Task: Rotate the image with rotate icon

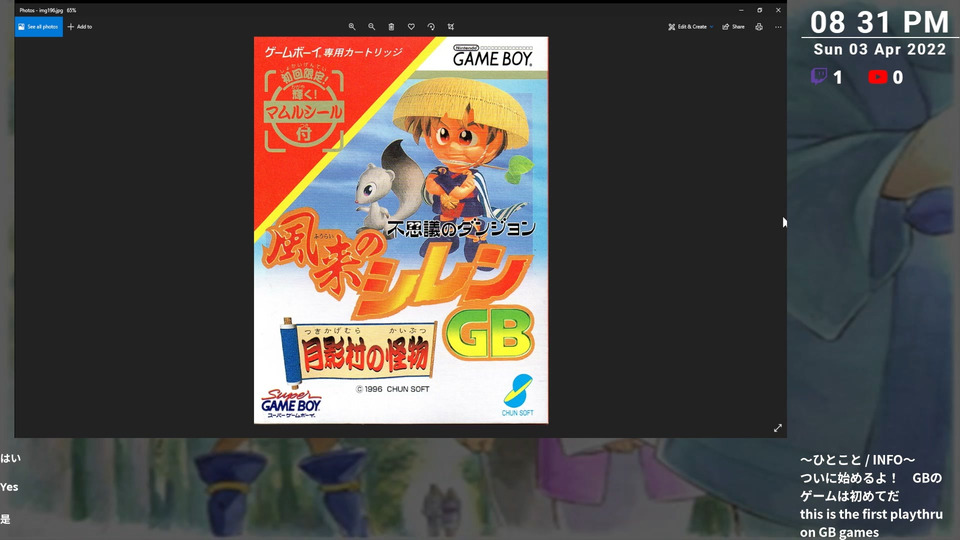Action: [x=431, y=27]
